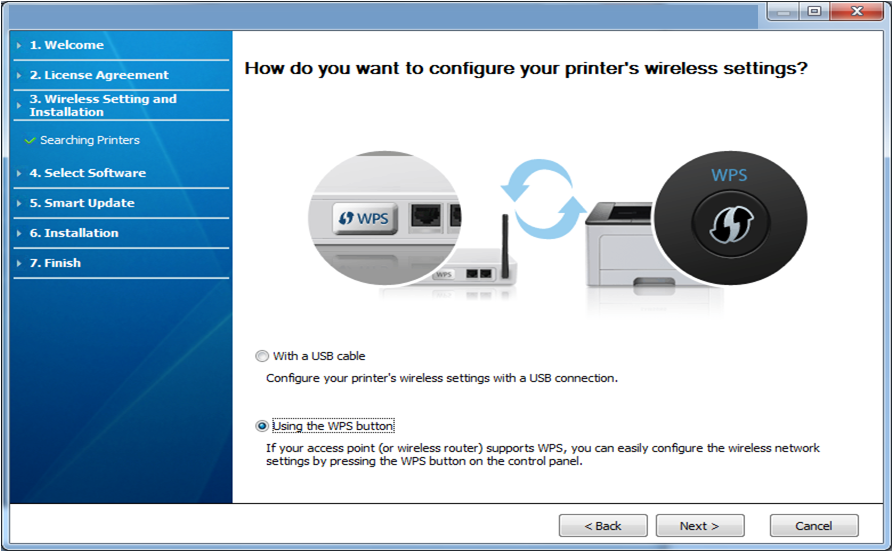Click the green checkmark beside Searching Printers

[30, 141]
